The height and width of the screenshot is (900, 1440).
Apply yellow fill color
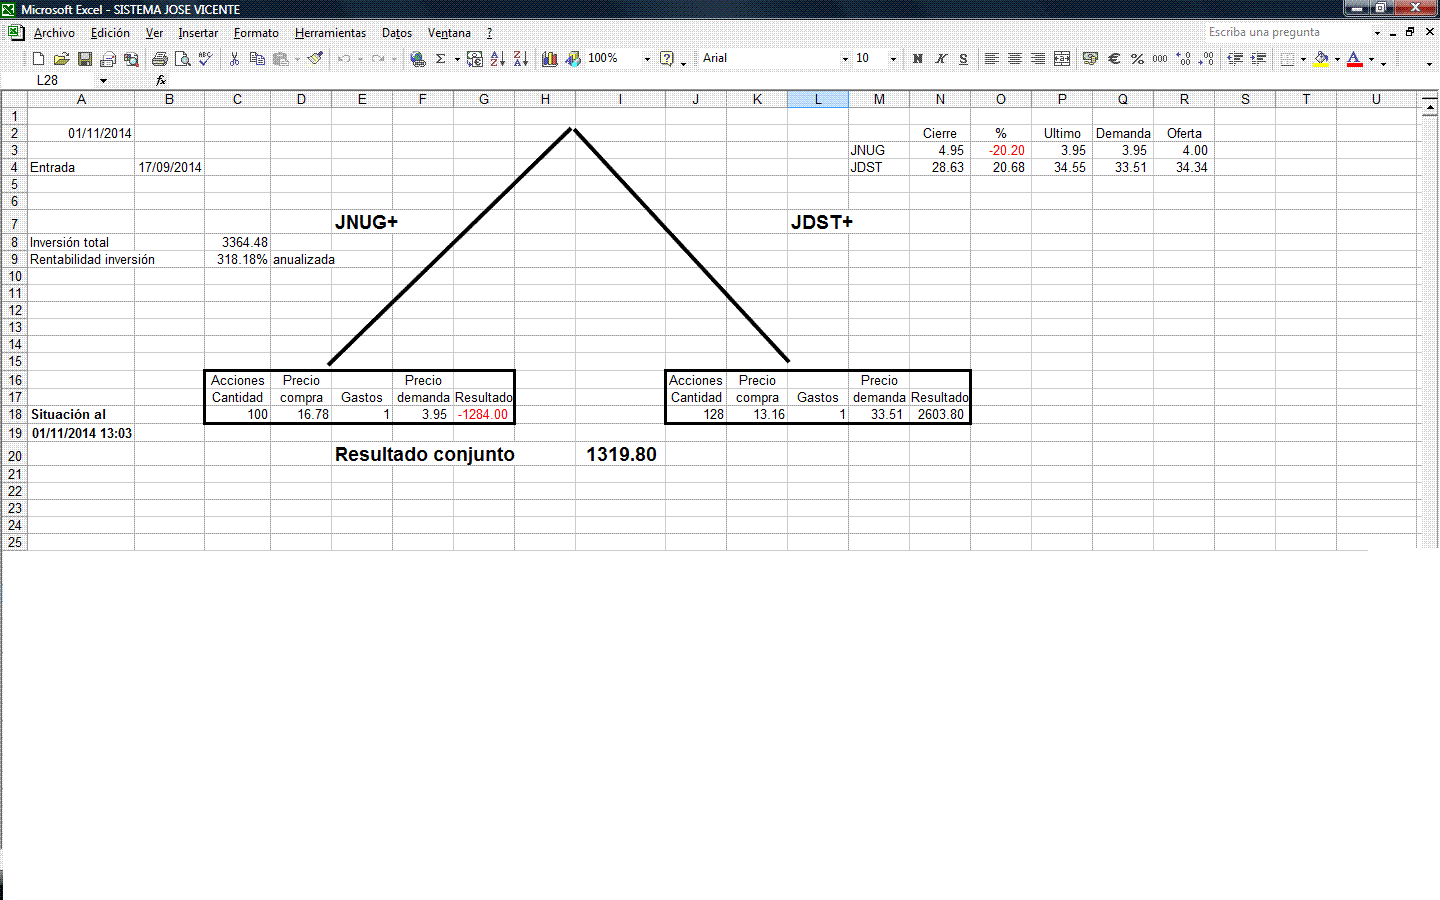point(1322,59)
